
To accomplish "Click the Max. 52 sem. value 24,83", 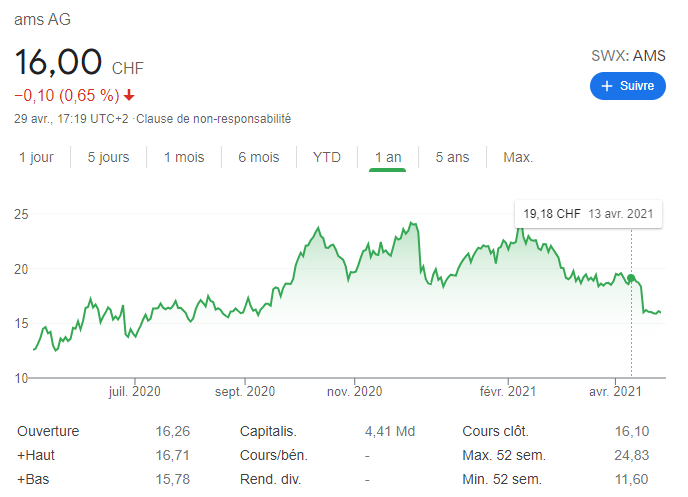I will tap(631, 455).
